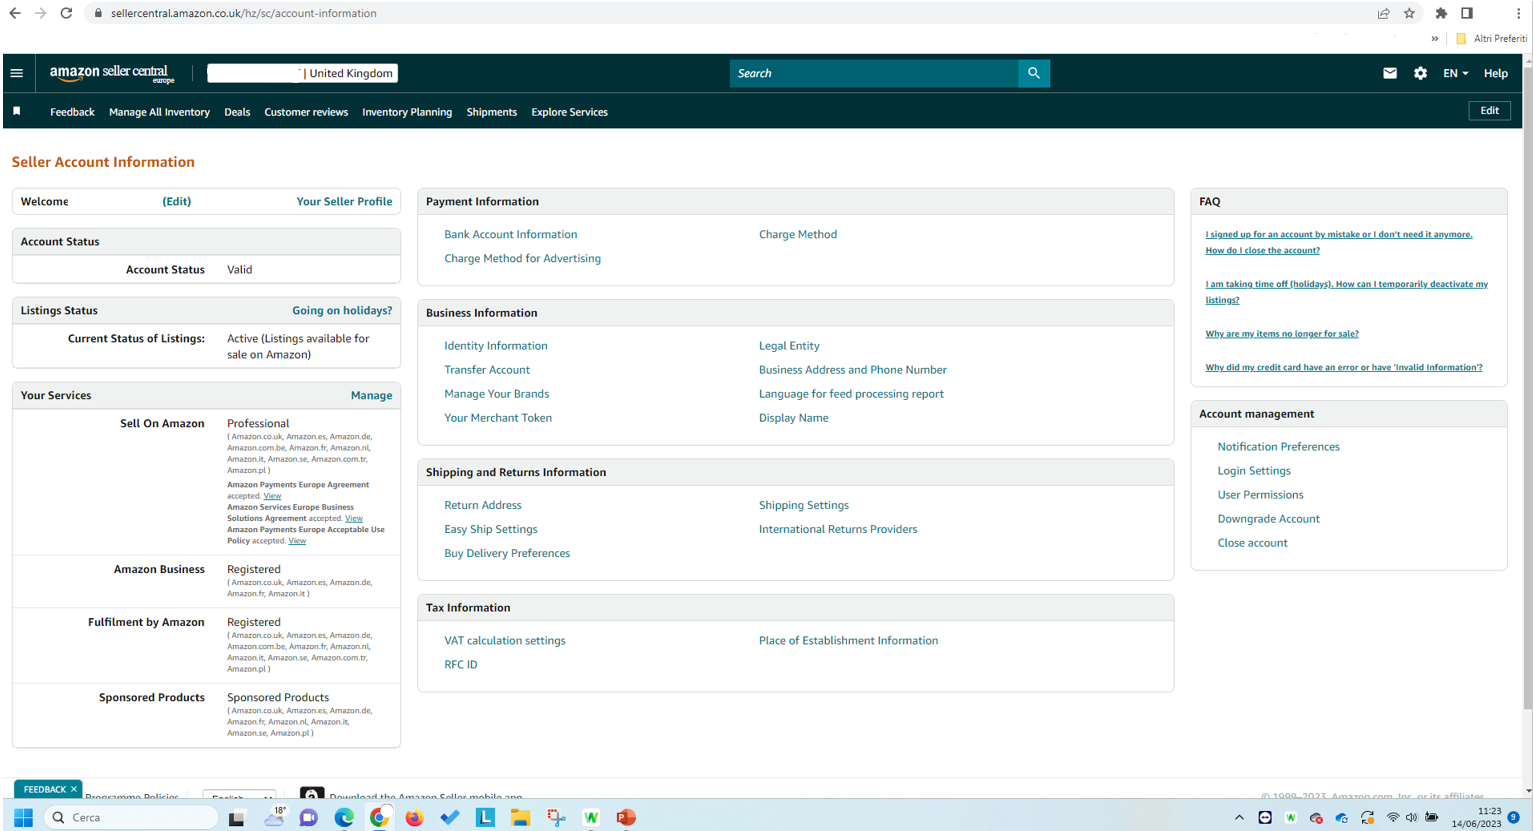Close the FEEDBACK tab with X
This screenshot has width=1533, height=831.
pos(74,789)
